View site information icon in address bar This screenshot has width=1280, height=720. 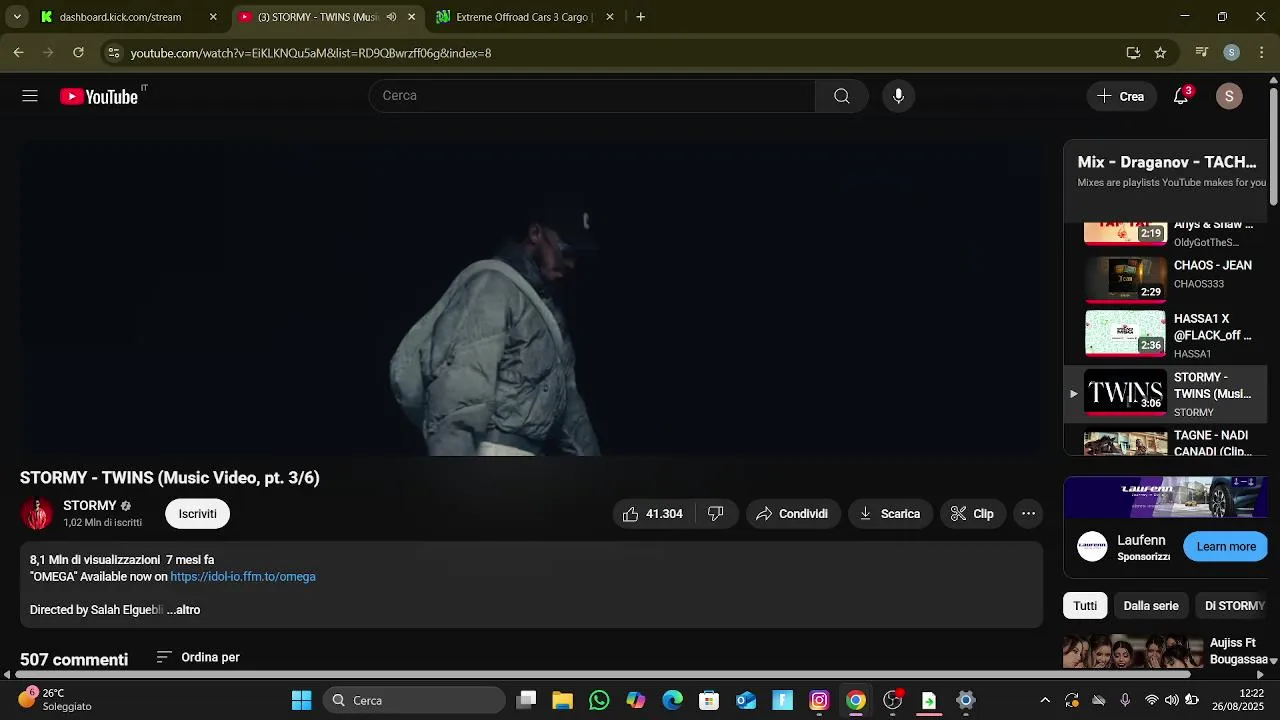pyautogui.click(x=114, y=53)
